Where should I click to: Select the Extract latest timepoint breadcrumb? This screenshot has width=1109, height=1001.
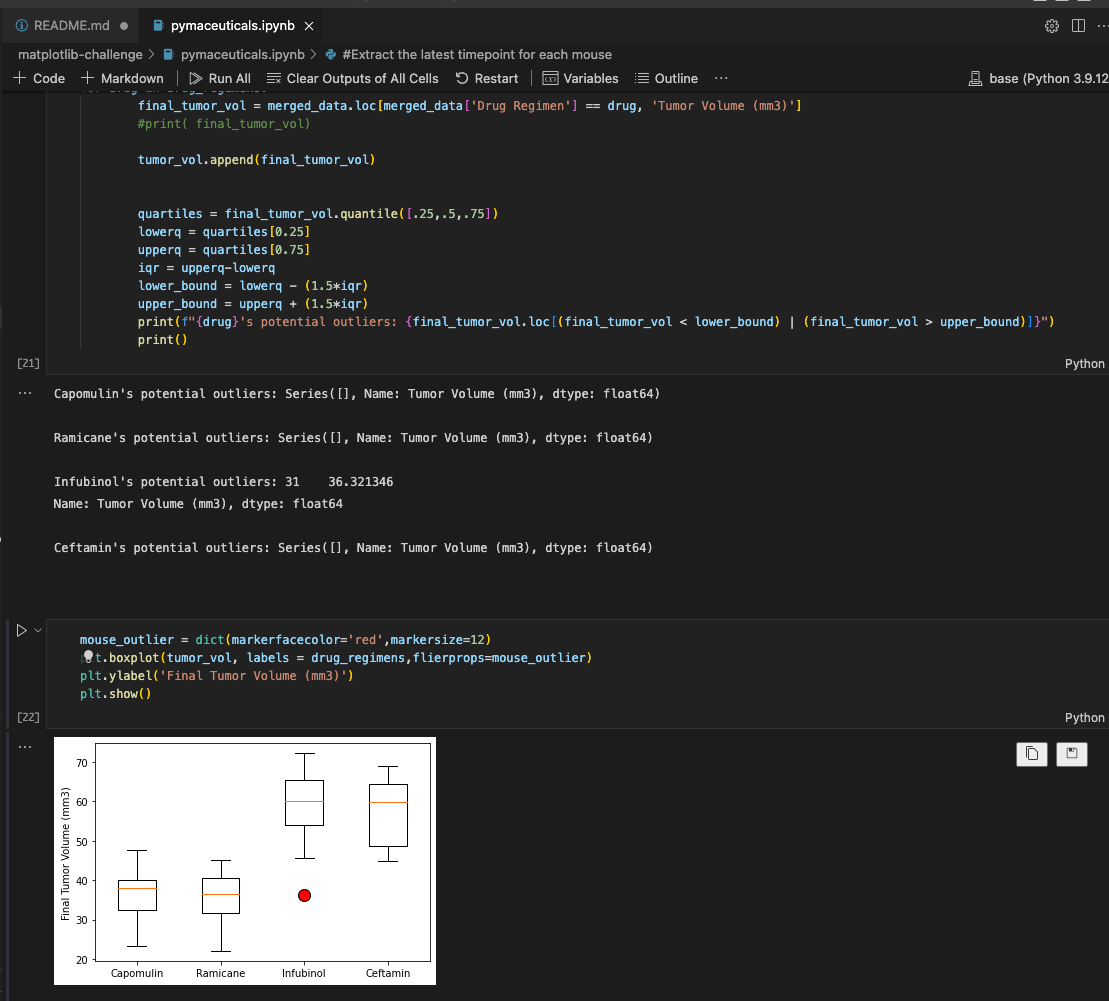point(476,54)
